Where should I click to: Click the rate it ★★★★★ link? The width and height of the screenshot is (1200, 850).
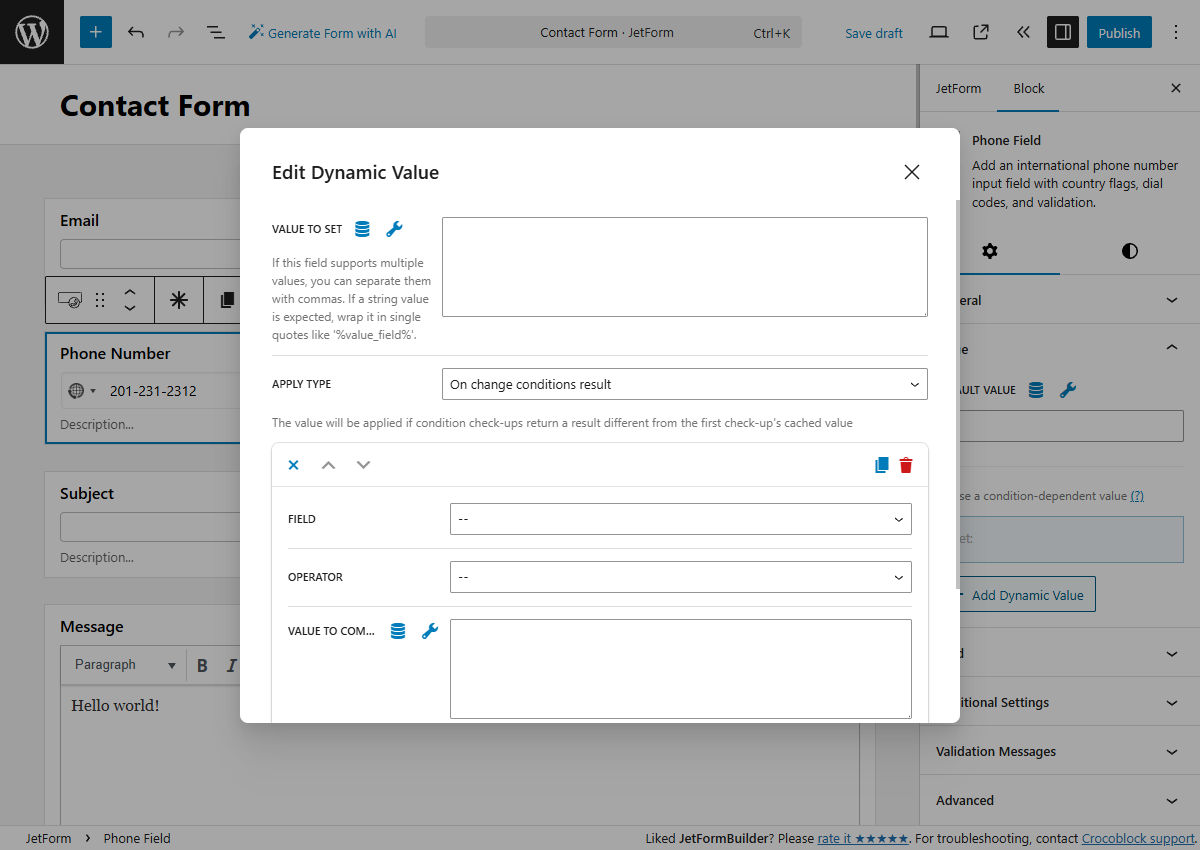pos(863,838)
